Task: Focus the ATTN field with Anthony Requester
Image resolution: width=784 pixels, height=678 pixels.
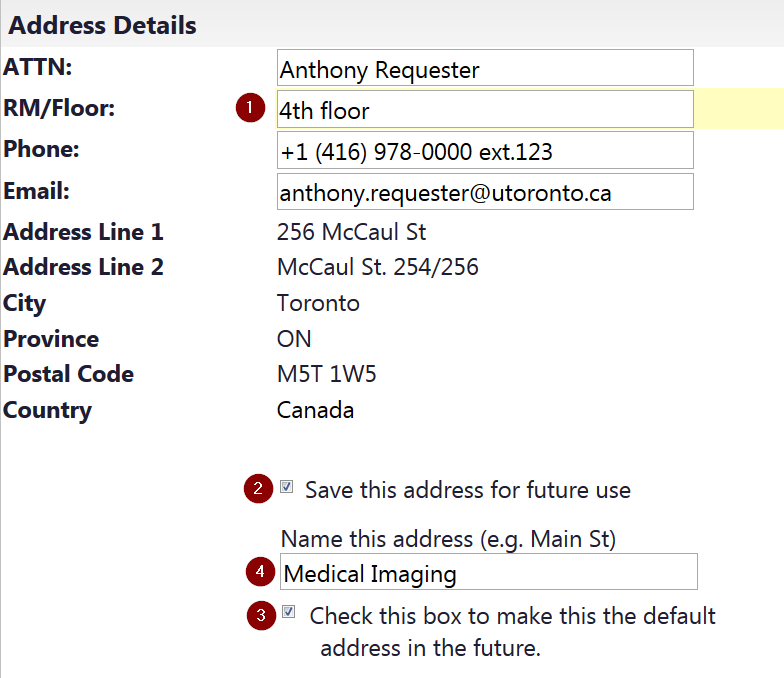Action: tap(485, 69)
